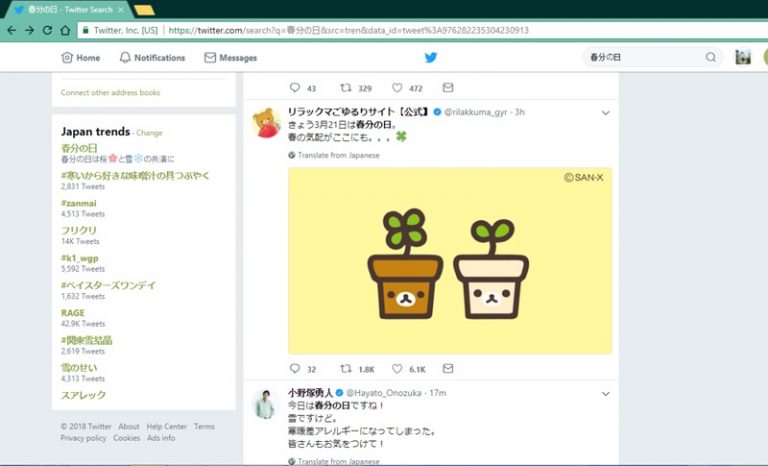The width and height of the screenshot is (768, 466).
Task: Close the 春分の日 Twitter Search tab
Action: pos(120,10)
